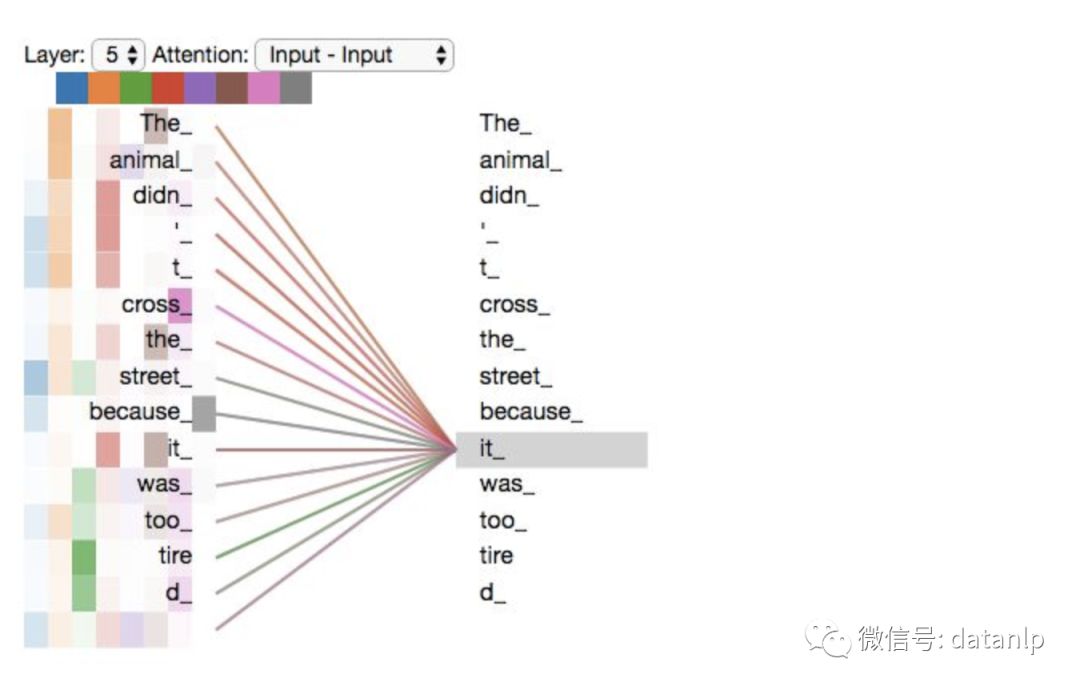1080x690 pixels.
Task: Open the Layer number dropdown
Action: click(119, 55)
